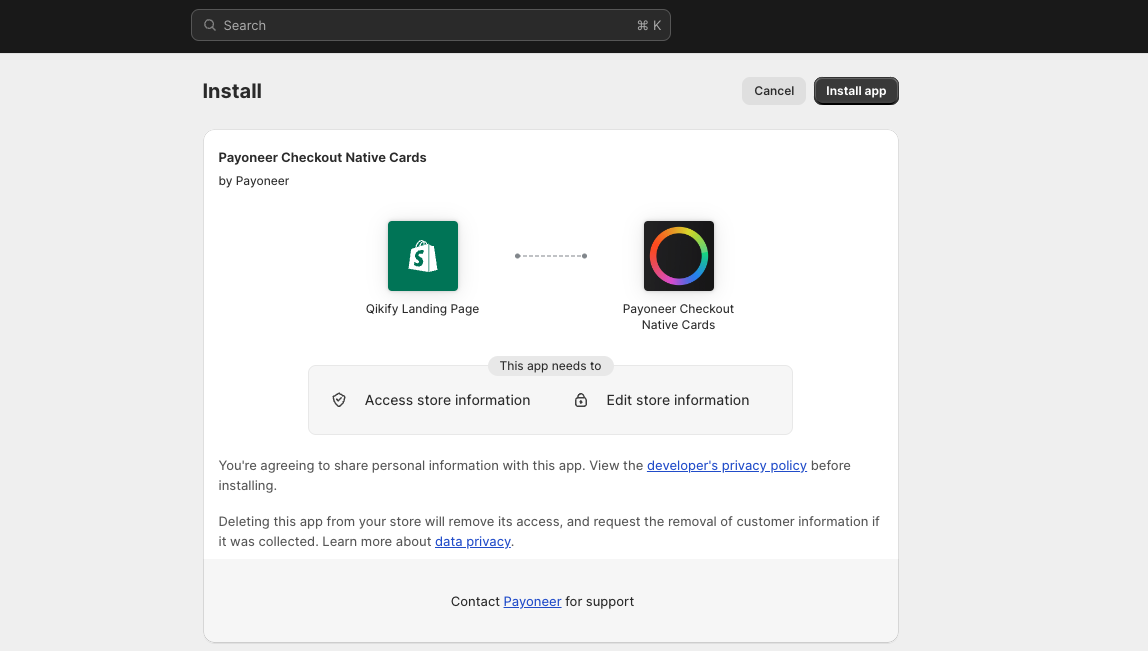Screen dimensions: 1148x651
Task: Open the Payoneer support link
Action: [532, 601]
